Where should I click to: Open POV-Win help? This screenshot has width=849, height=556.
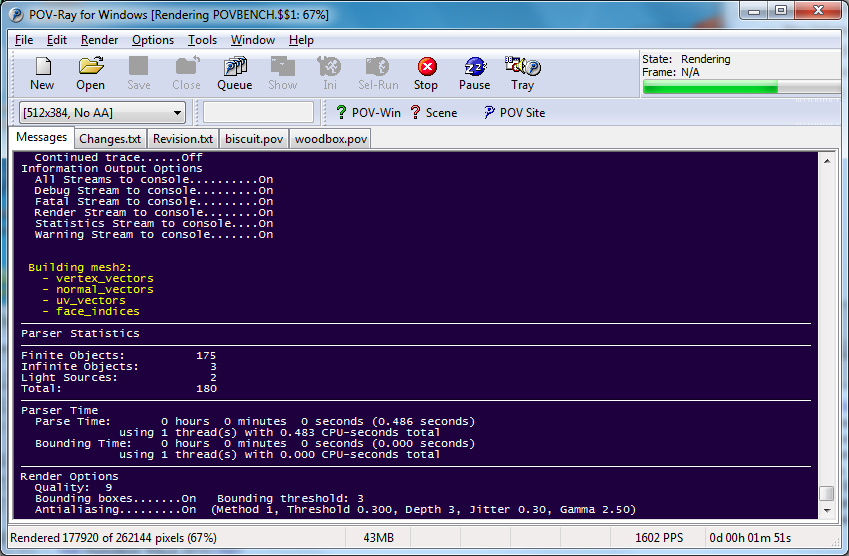tap(368, 113)
